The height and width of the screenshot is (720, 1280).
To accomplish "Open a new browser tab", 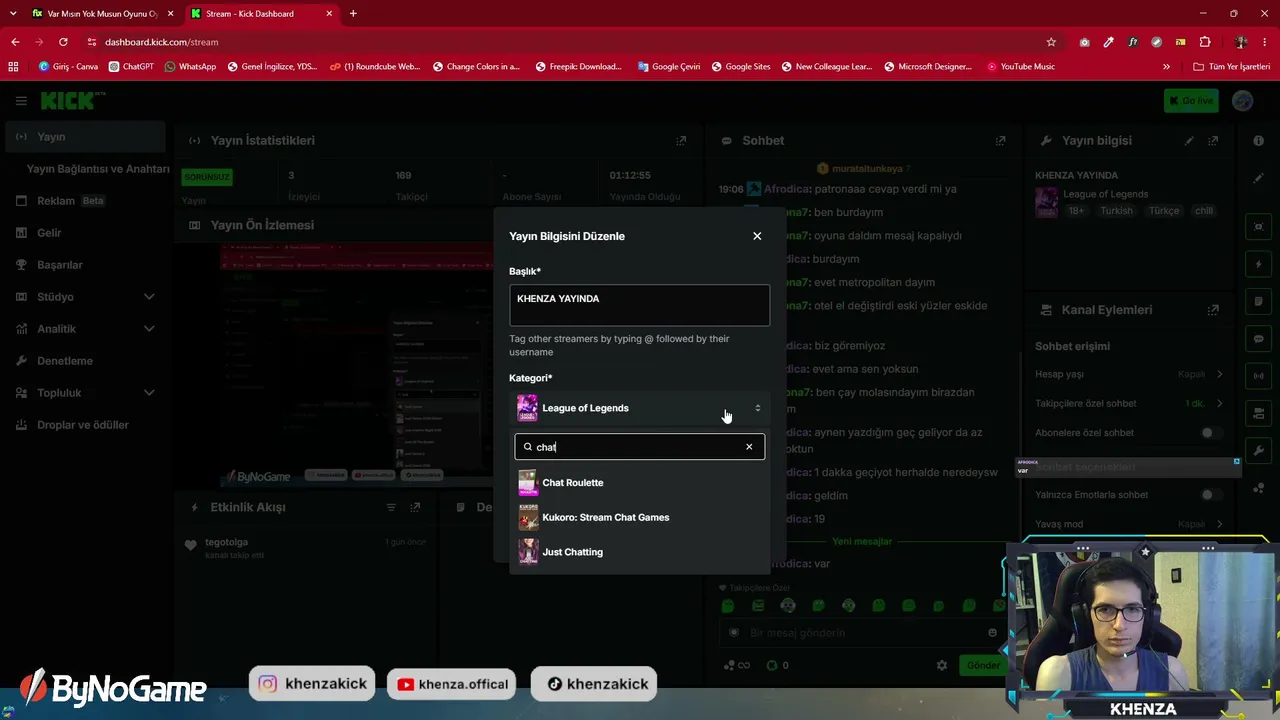I will (353, 14).
